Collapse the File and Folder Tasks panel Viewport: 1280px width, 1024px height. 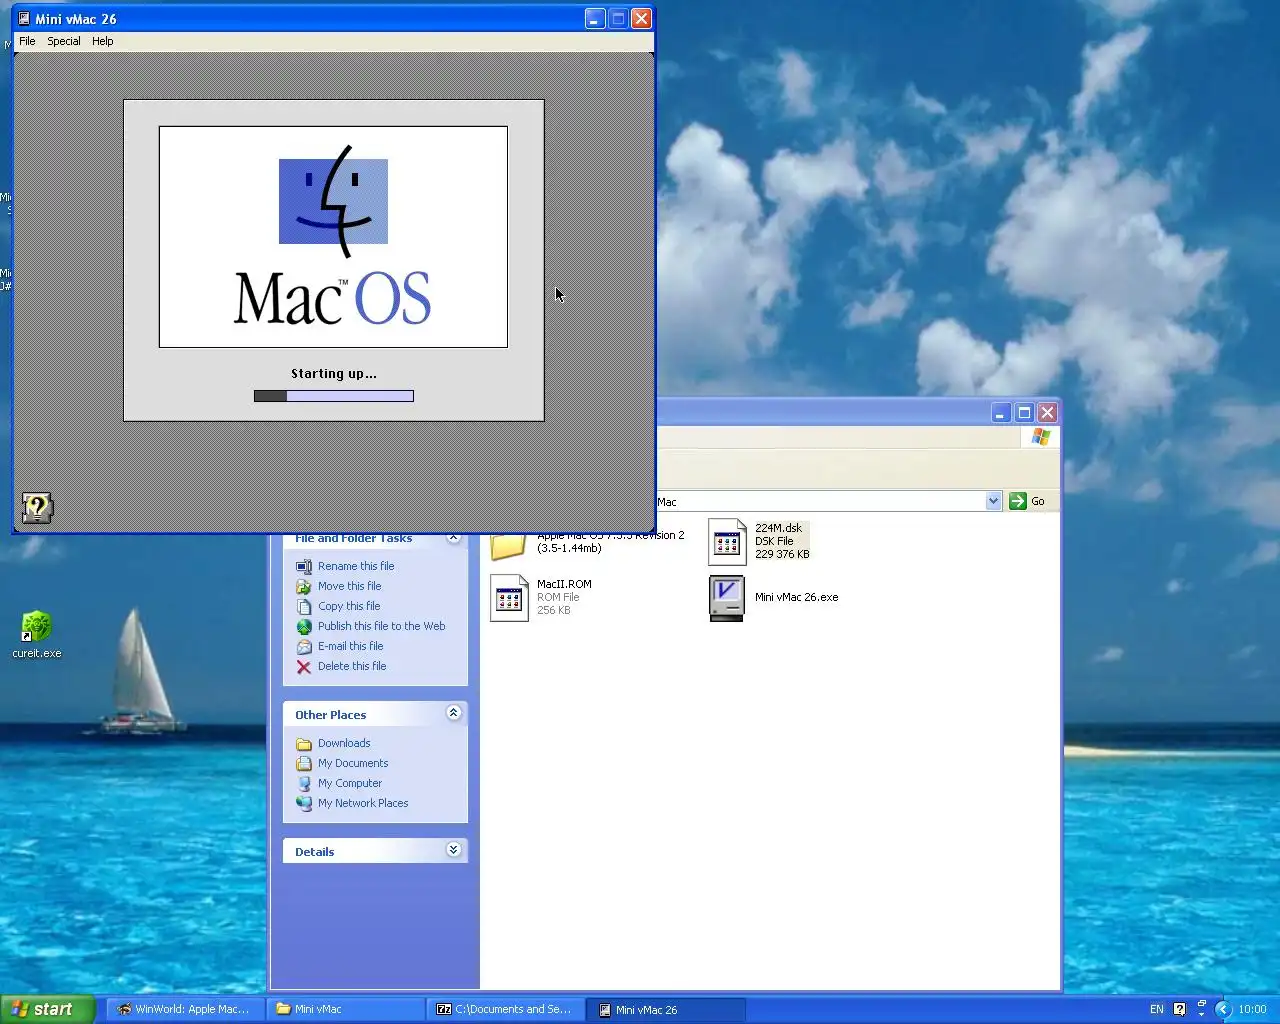453,538
